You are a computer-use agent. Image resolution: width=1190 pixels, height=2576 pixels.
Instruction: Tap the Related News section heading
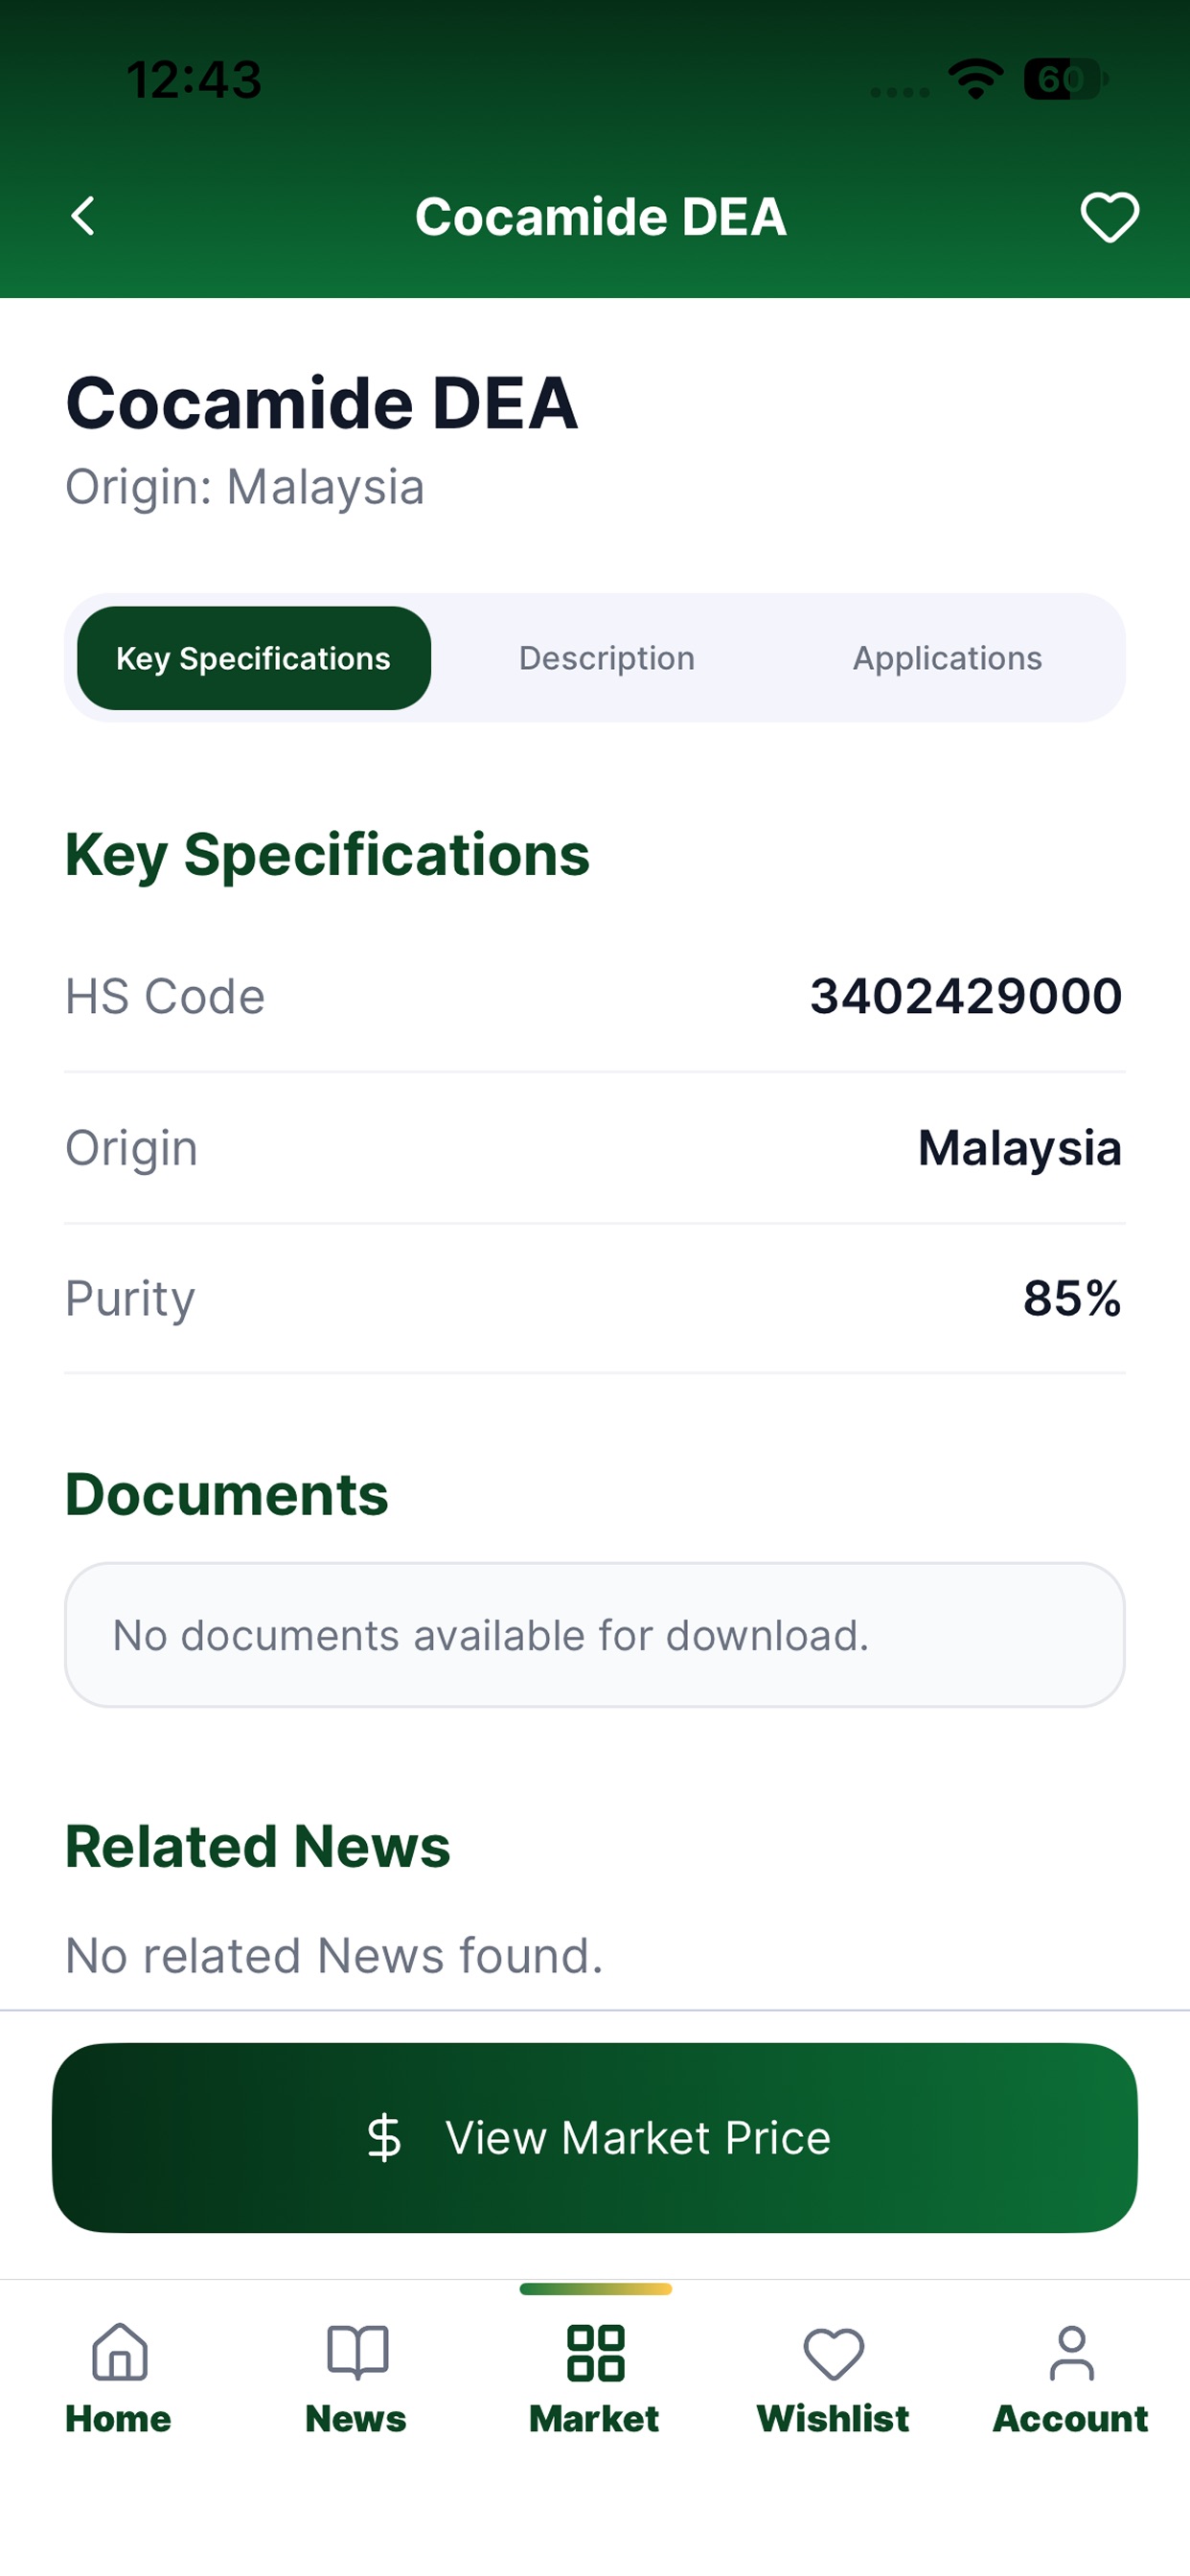tap(258, 1846)
